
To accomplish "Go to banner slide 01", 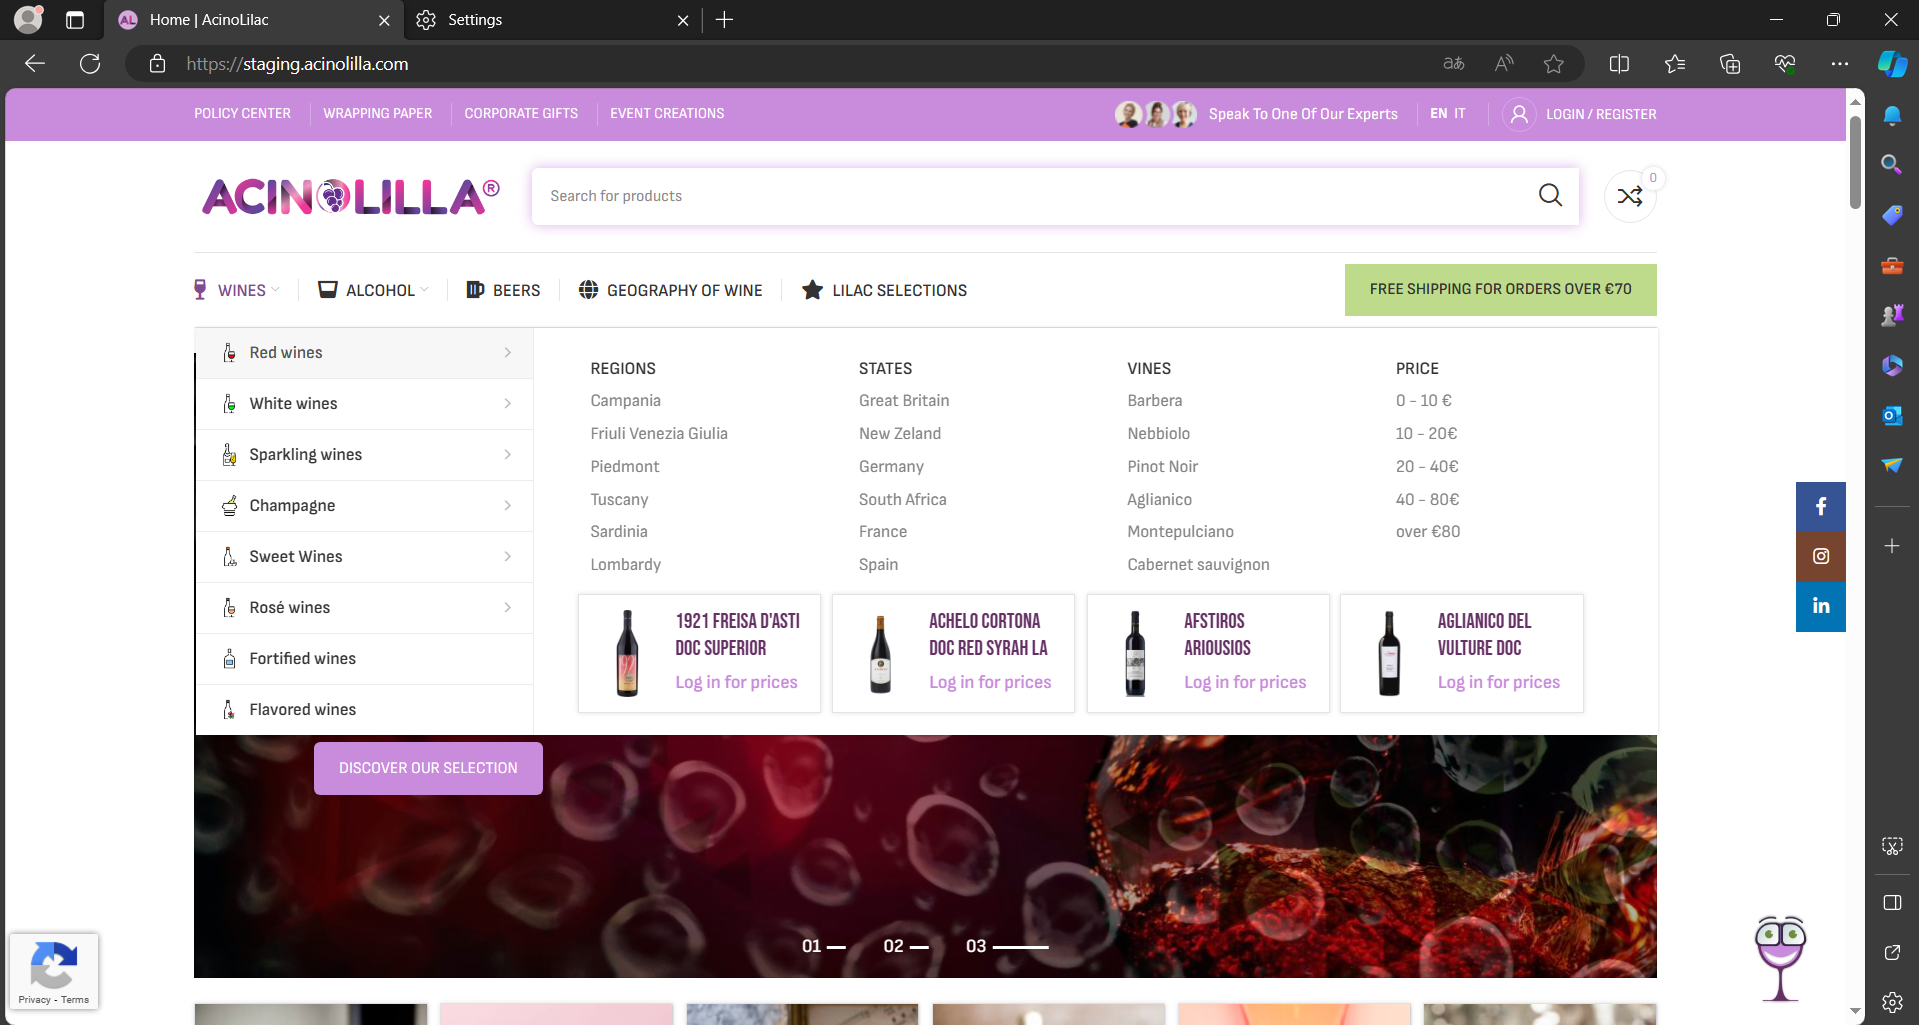I will tap(823, 946).
